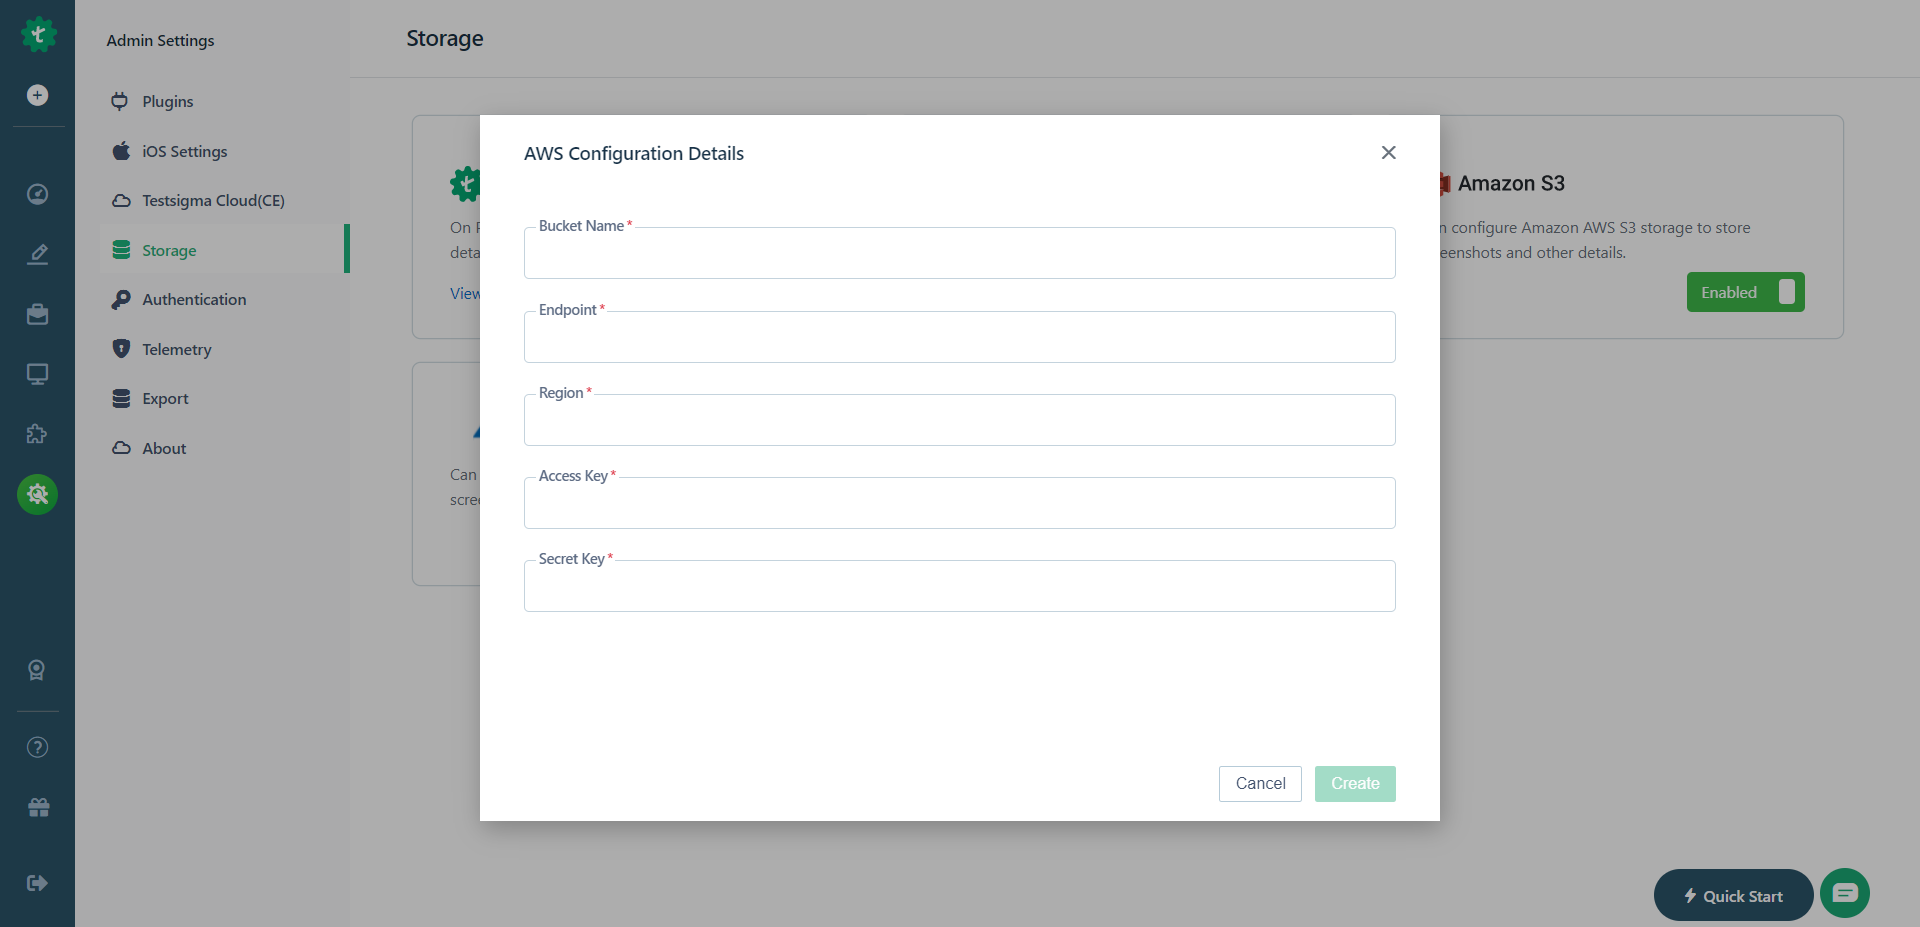
Task: Open the monitor icon in sidebar
Action: pos(37,374)
